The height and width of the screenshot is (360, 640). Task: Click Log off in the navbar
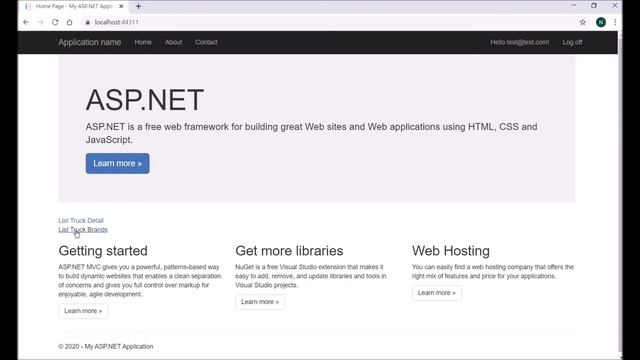[572, 42]
